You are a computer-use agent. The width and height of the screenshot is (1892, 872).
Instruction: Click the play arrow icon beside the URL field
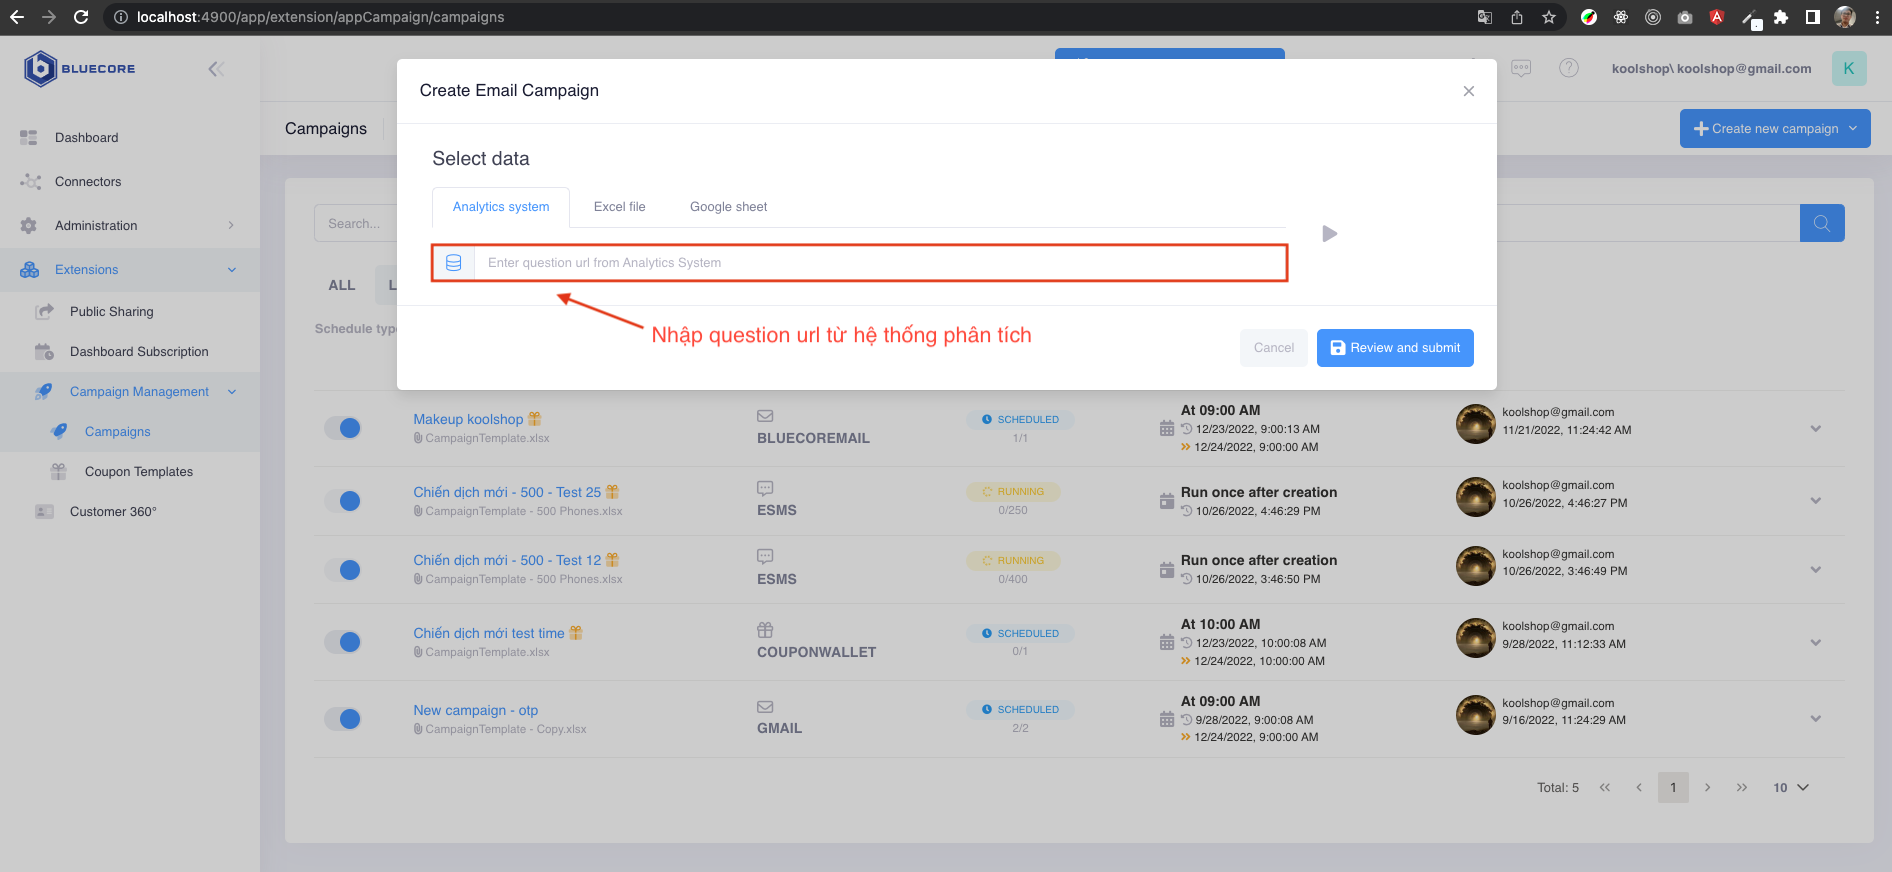click(1329, 234)
